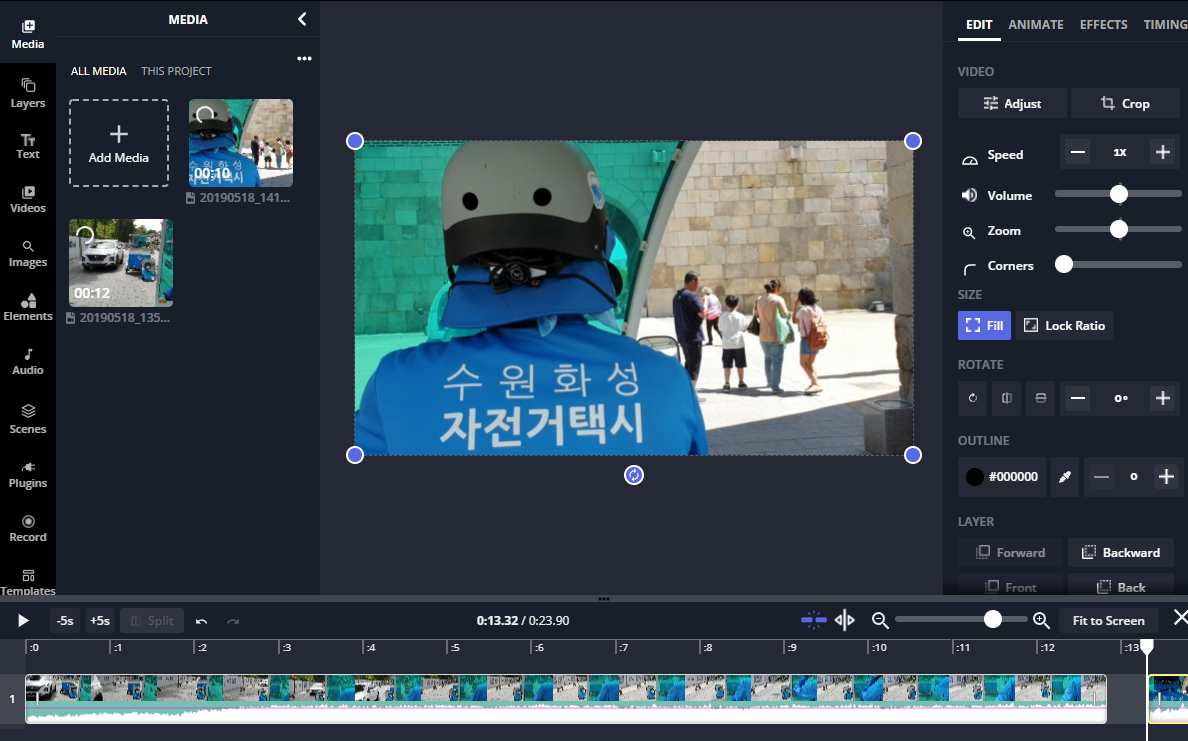Open the black outline color swatch

pos(974,476)
